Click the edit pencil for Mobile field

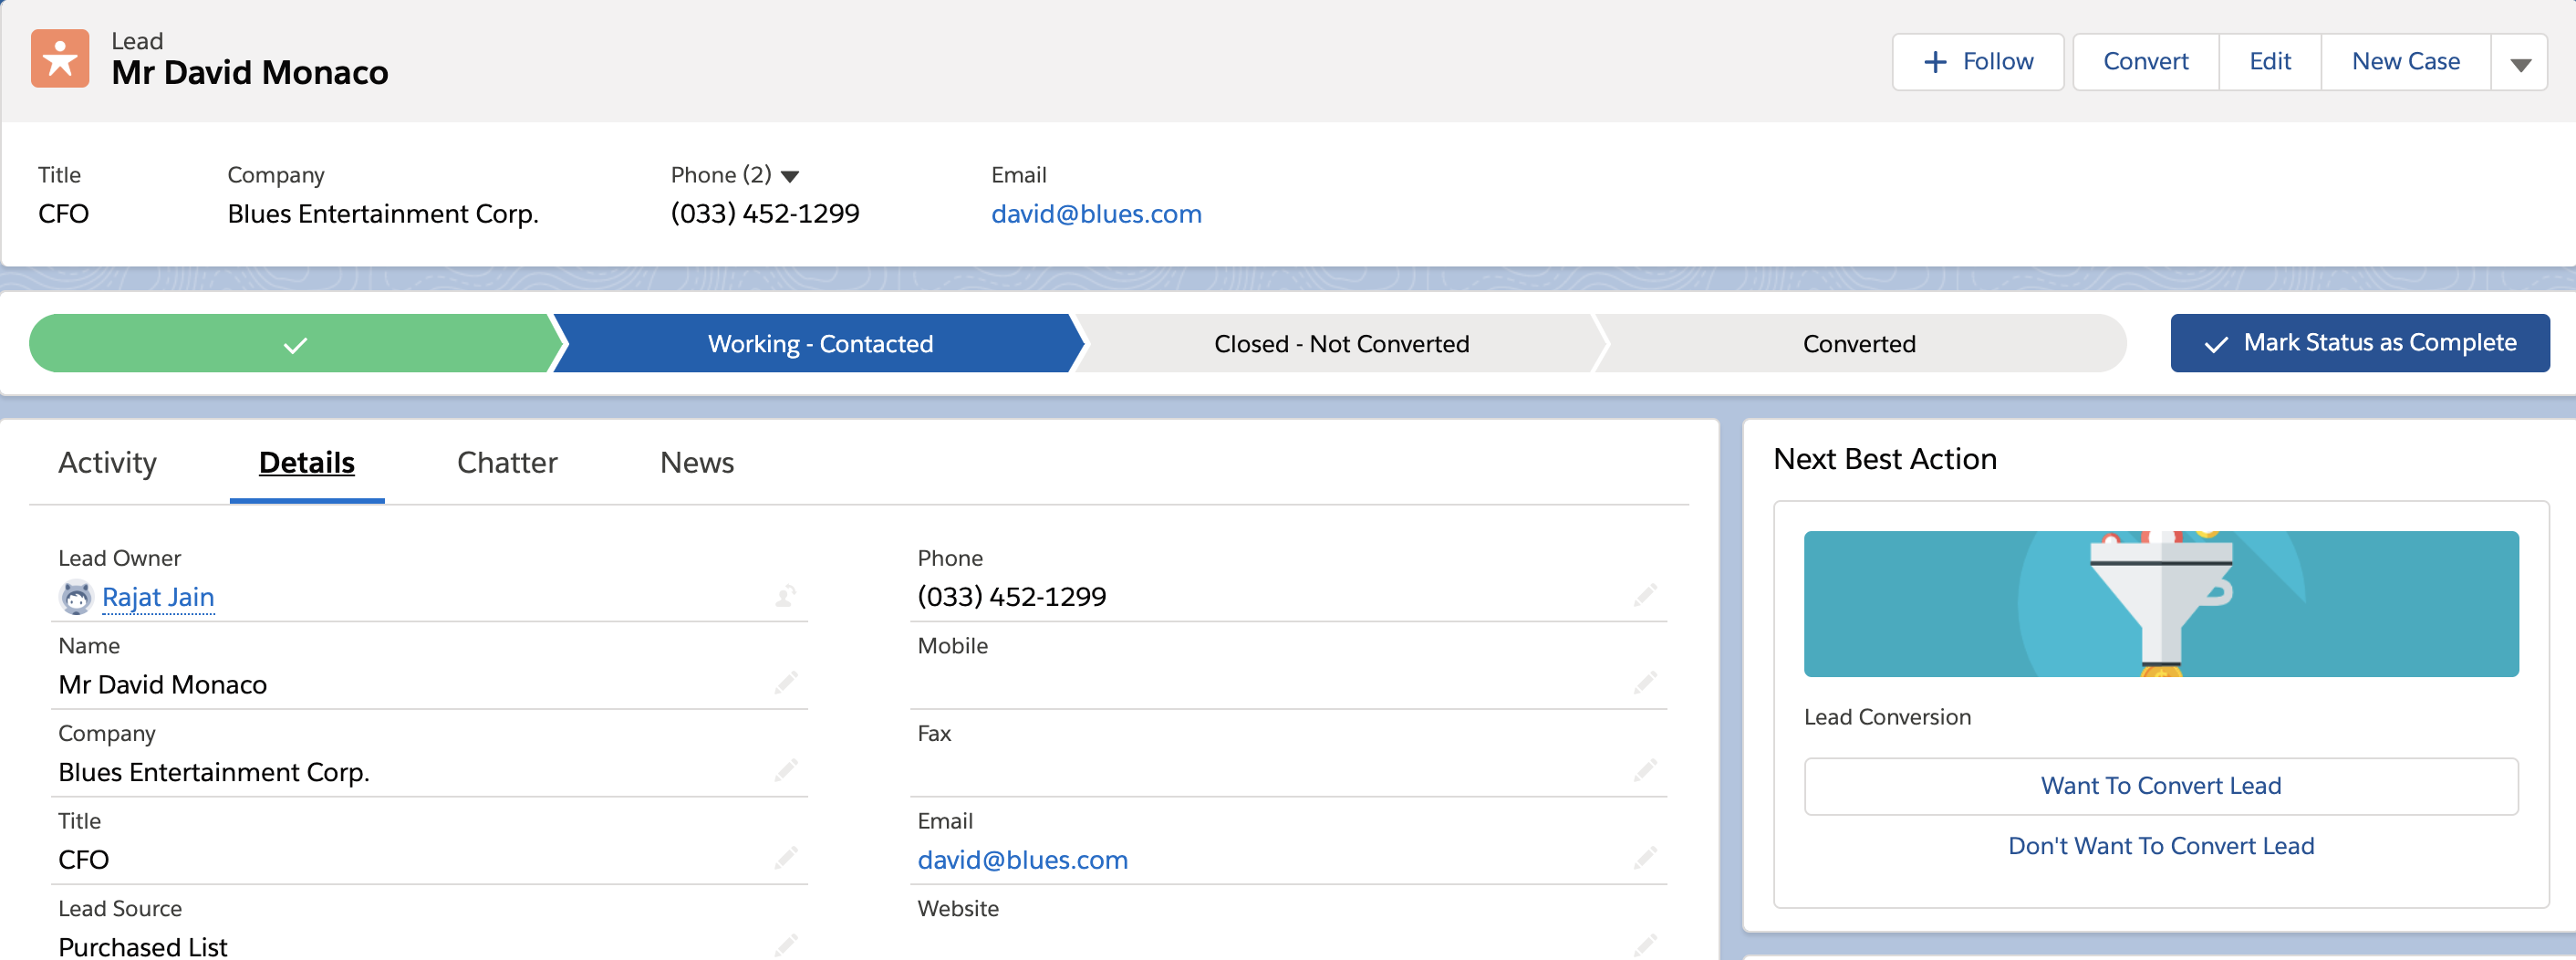point(1645,683)
